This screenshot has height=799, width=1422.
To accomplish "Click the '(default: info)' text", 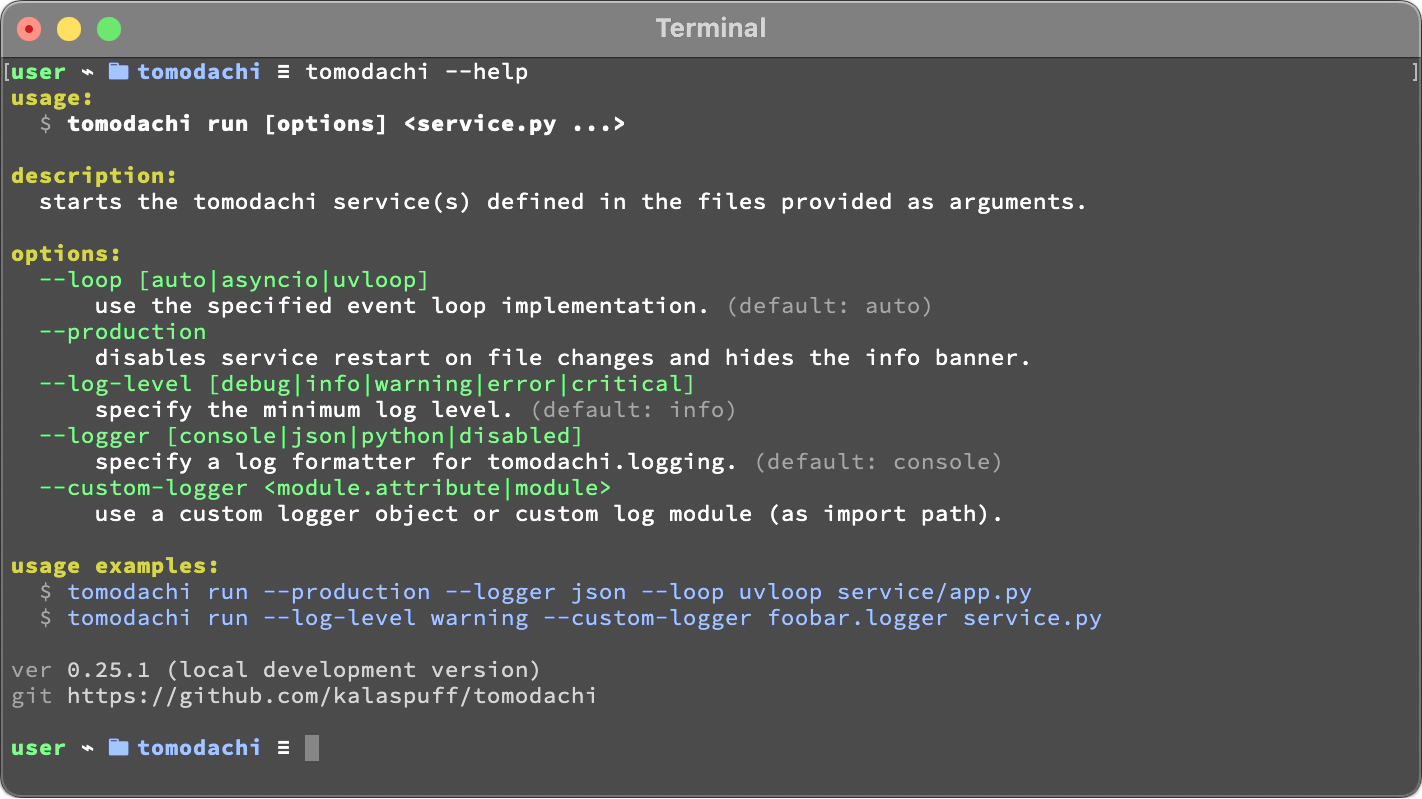I will point(634,410).
